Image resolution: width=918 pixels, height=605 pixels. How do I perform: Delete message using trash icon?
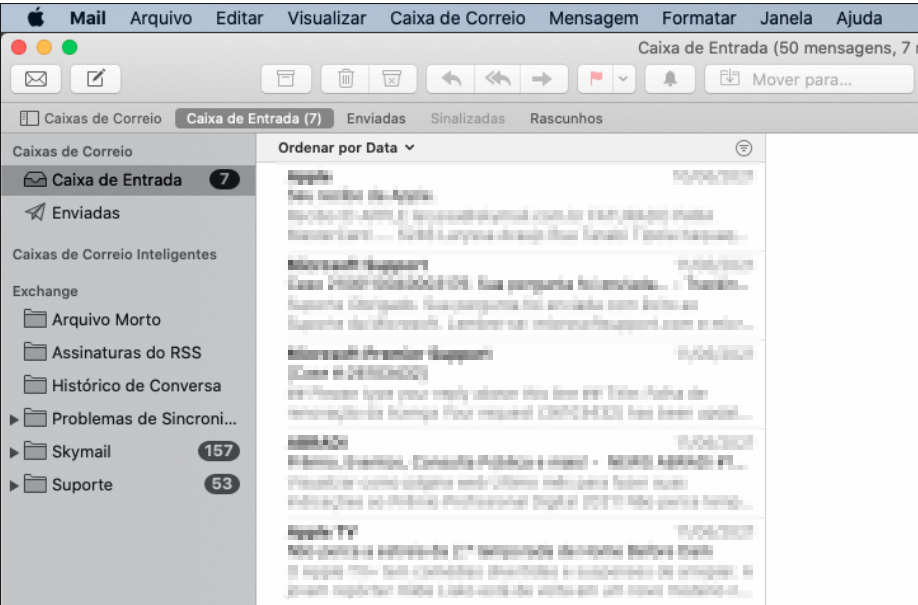click(345, 78)
